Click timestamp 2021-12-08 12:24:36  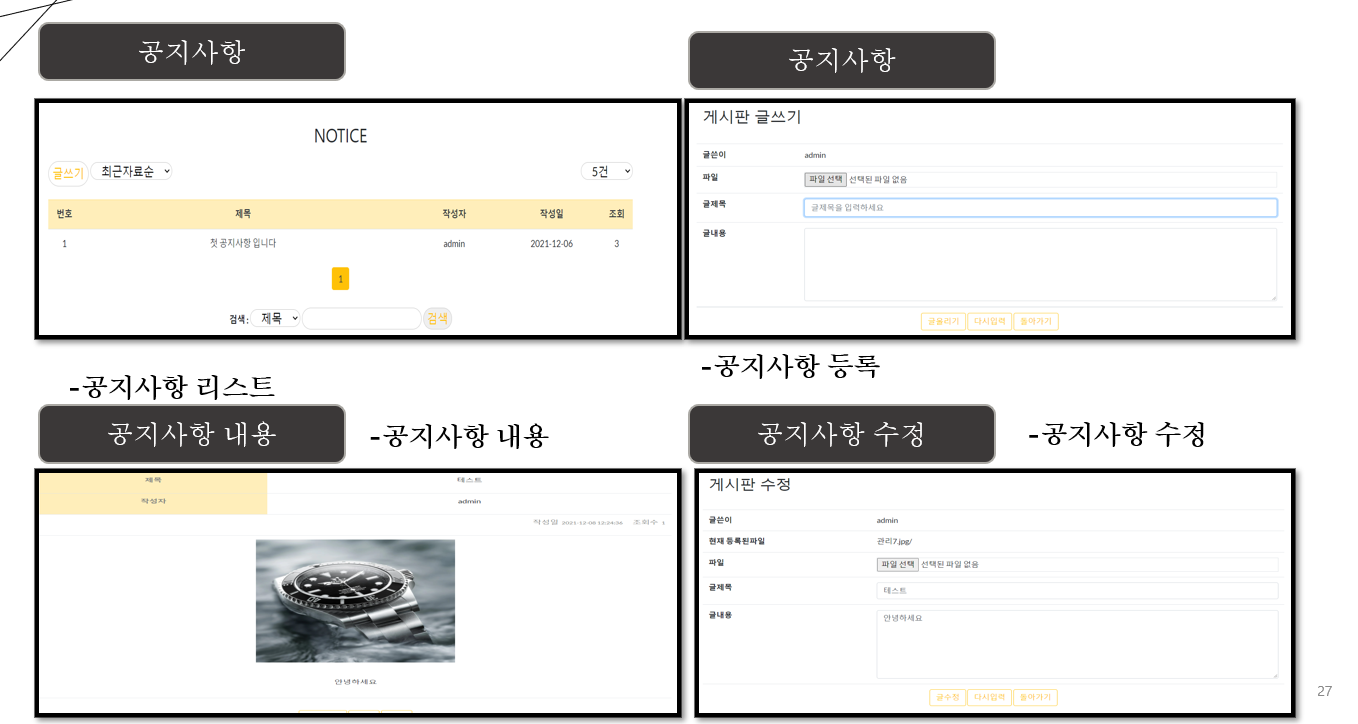tap(592, 522)
